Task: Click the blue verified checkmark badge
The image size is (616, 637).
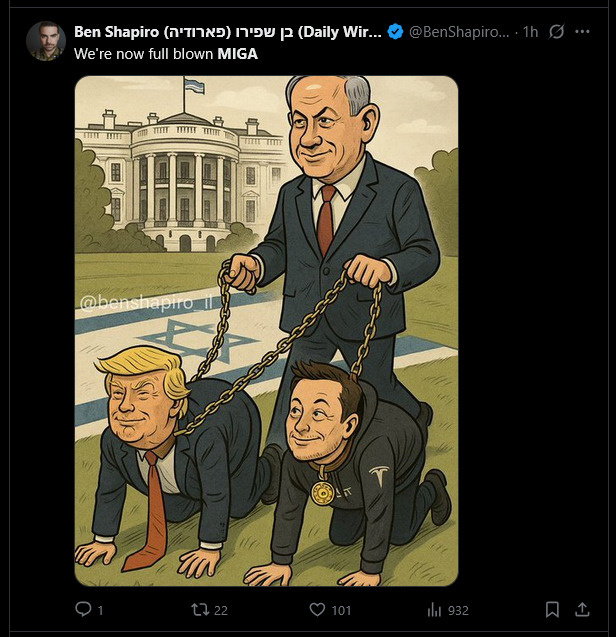Action: (x=395, y=32)
